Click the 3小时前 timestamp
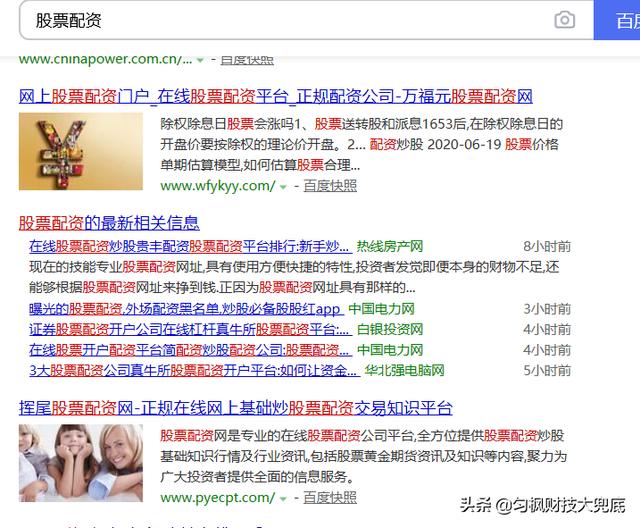640x528 pixels. [547, 309]
